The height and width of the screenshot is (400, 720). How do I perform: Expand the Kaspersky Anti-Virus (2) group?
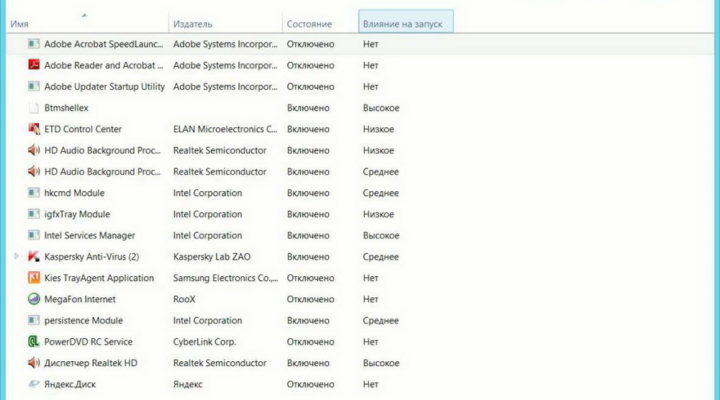pos(16,256)
